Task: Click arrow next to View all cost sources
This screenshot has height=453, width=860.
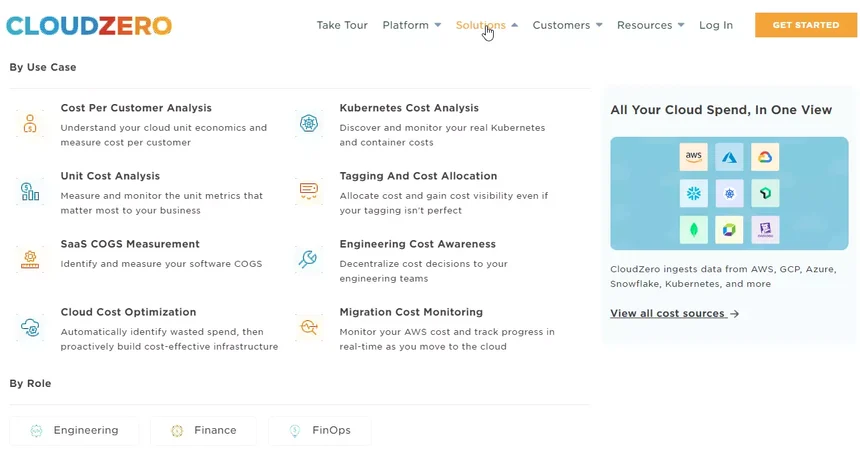Action: pyautogui.click(x=735, y=314)
